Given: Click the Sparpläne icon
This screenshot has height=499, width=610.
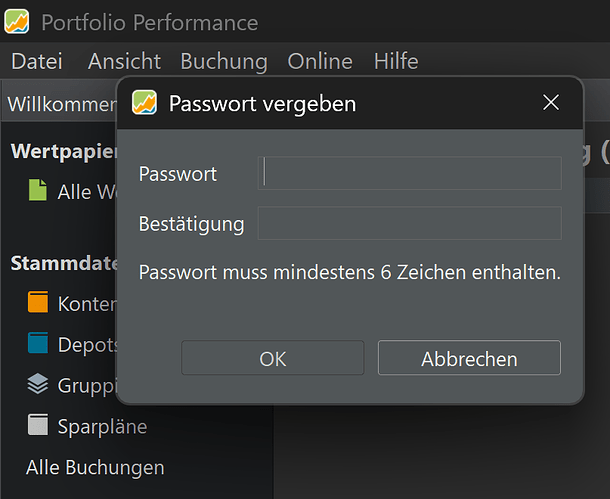Looking at the screenshot, I should click(x=38, y=426).
